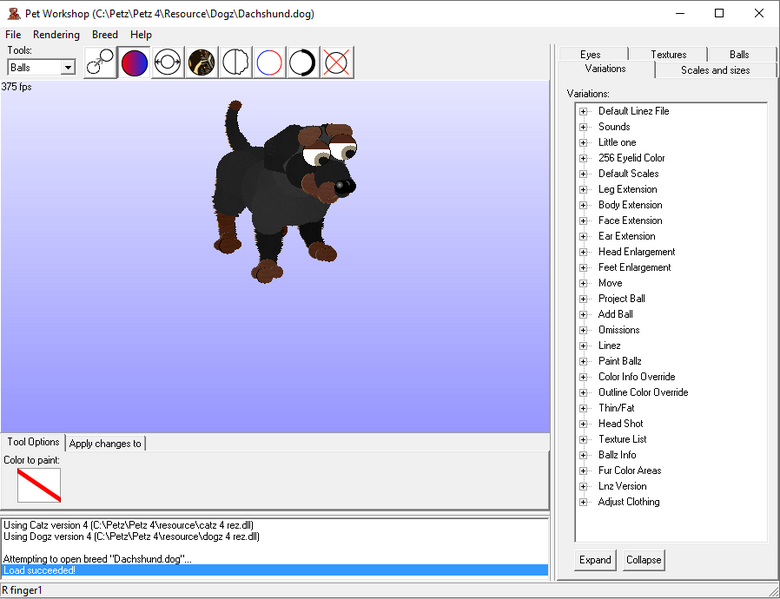Viewport: 780px width, 599px height.
Task: Select the Add Ball tree item
Action: point(615,314)
